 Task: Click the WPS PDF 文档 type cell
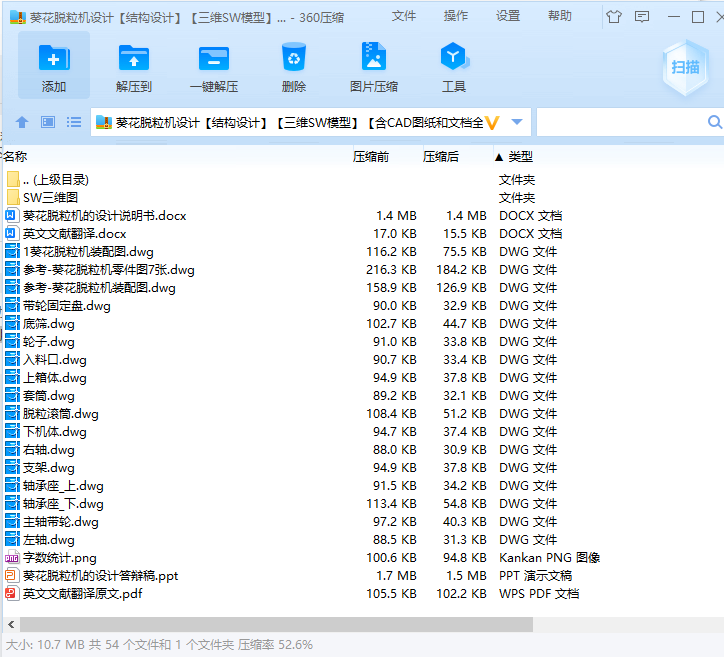pos(539,594)
